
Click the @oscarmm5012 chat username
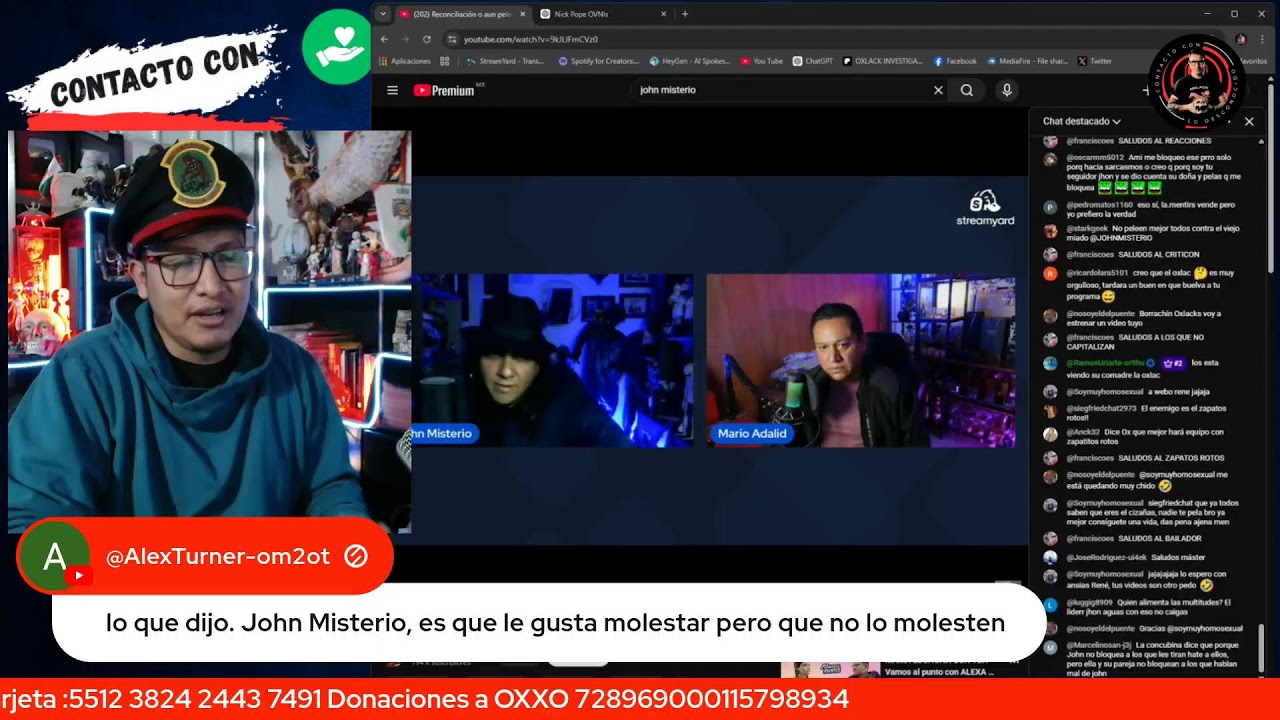(x=1095, y=157)
